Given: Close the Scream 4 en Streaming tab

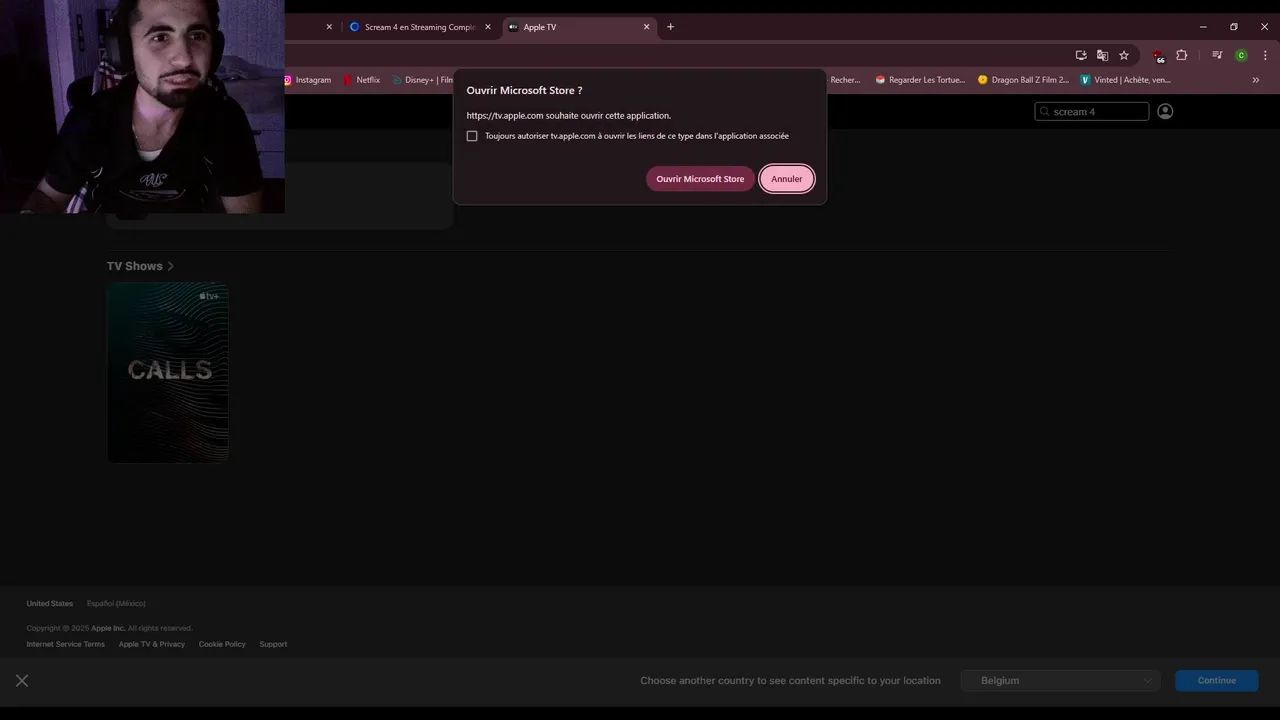Looking at the screenshot, I should pos(488,27).
